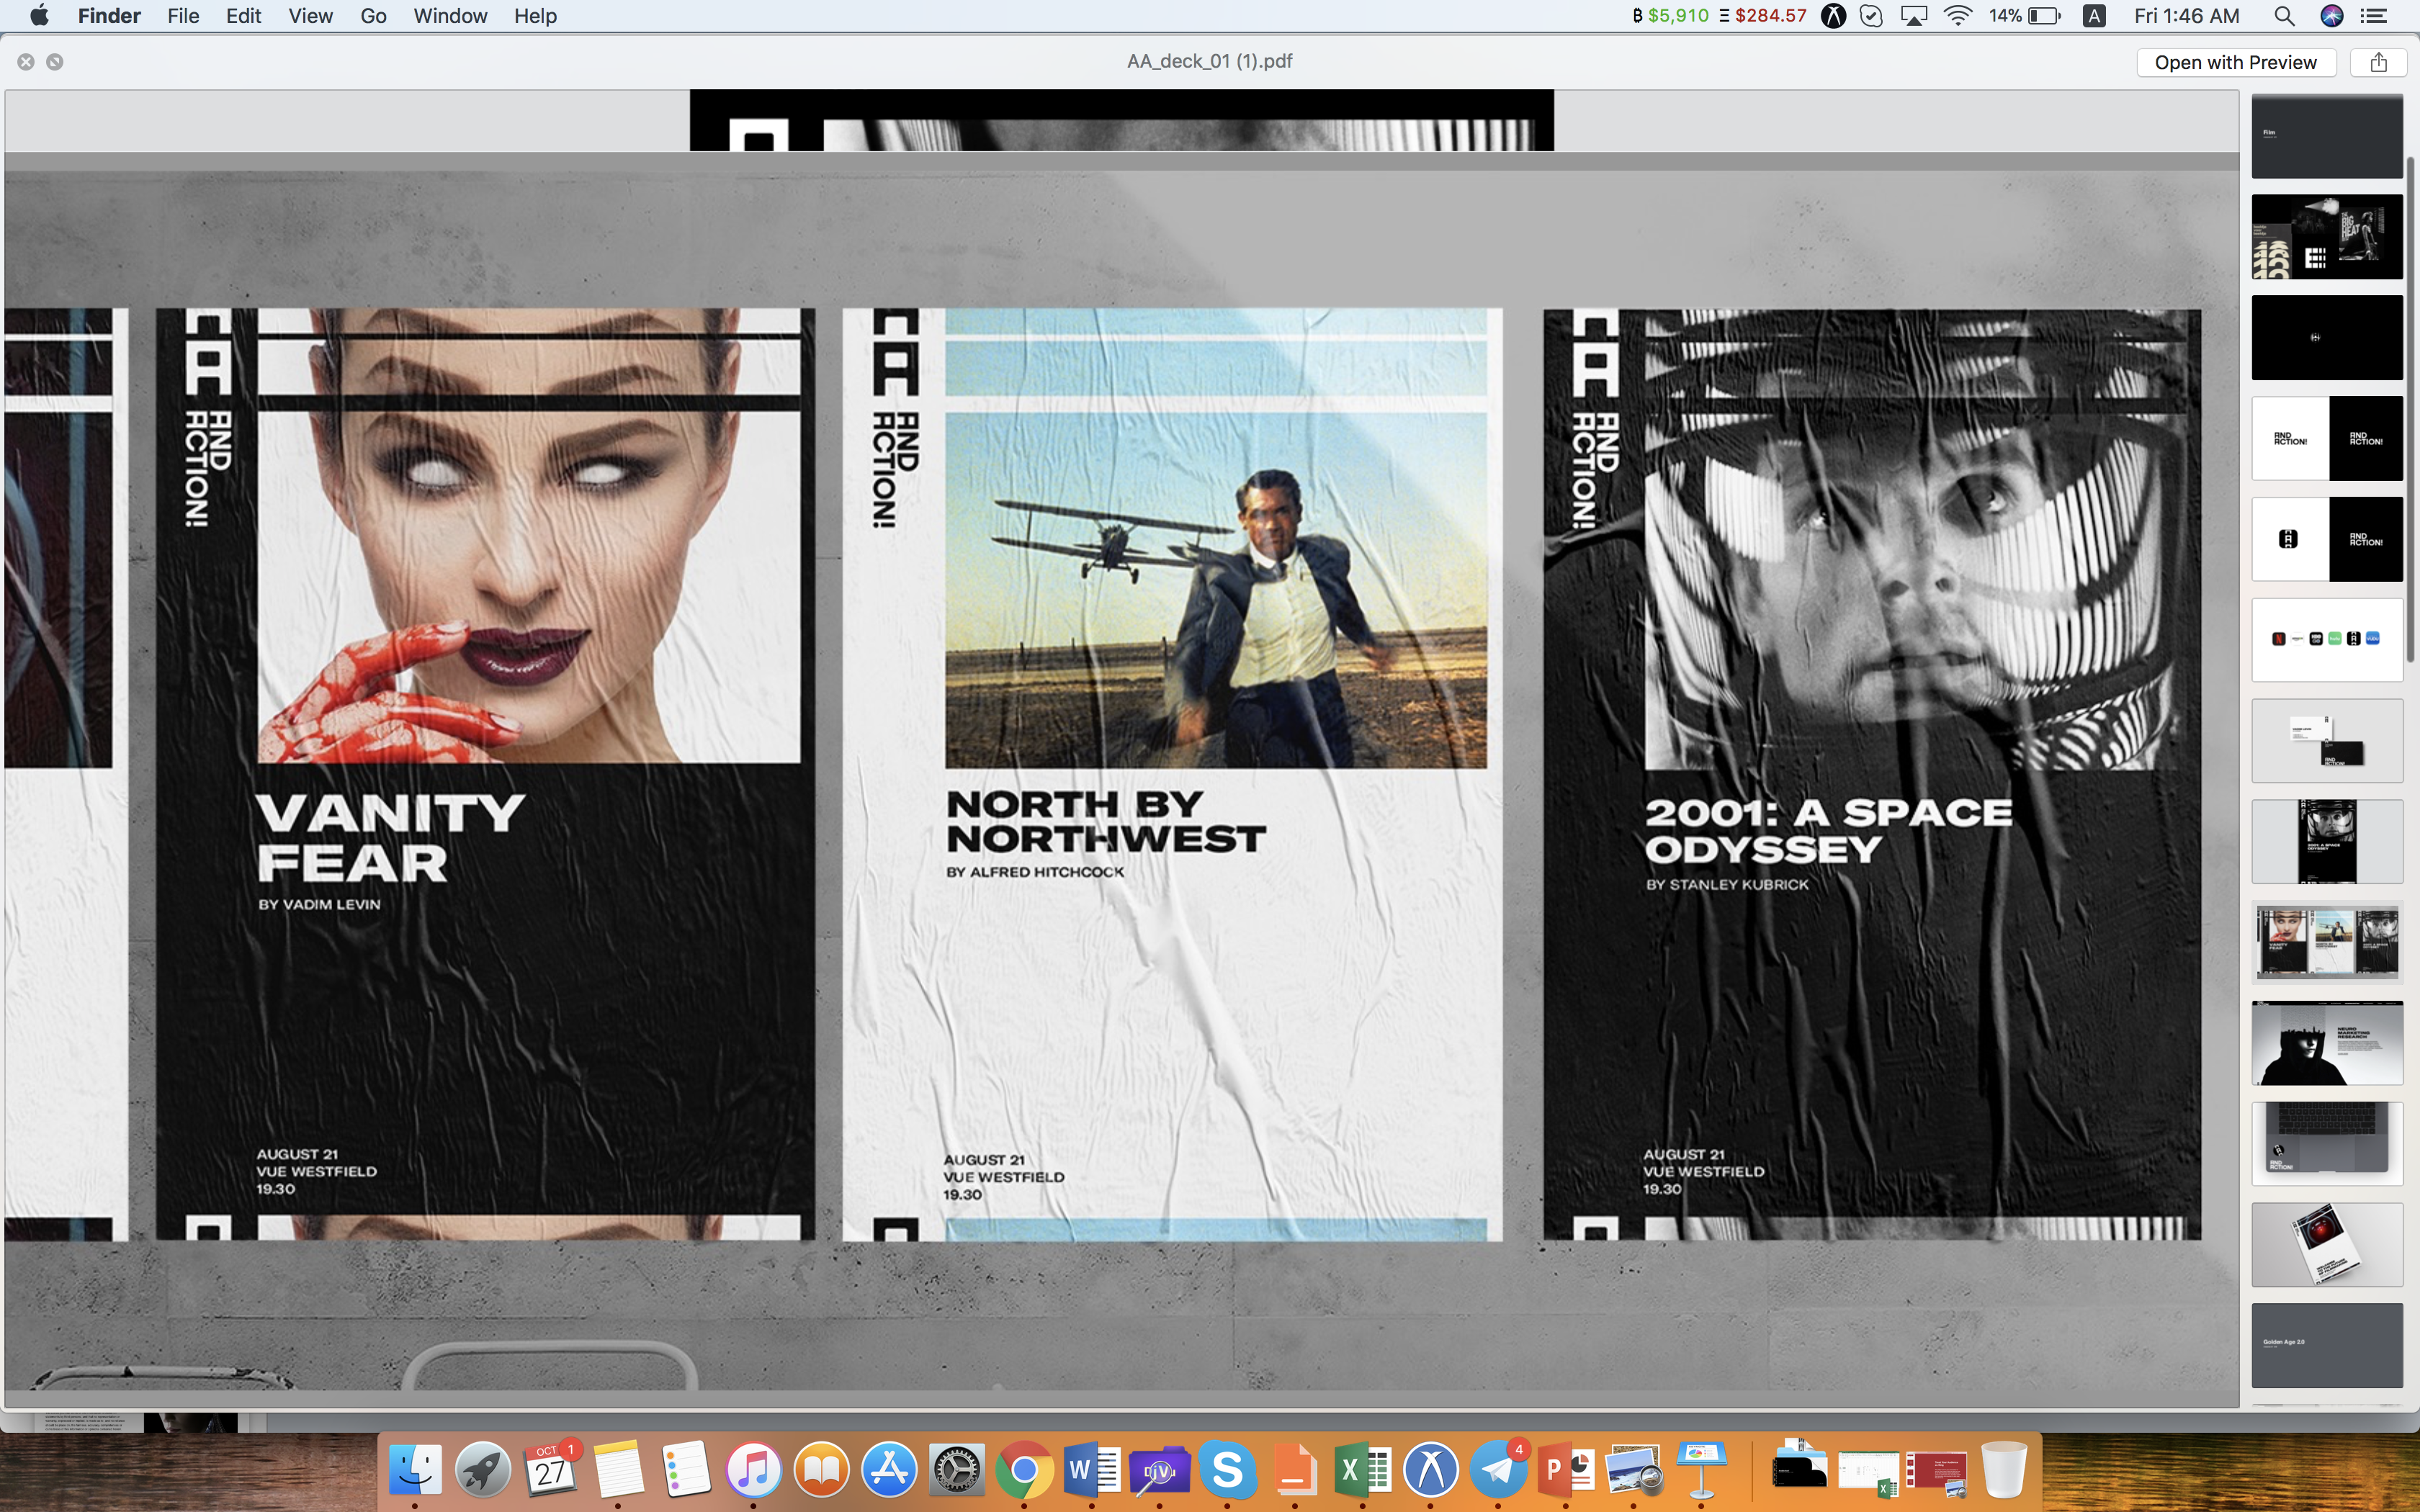Click the Ethereum price $284.57 ticker
Screen dimensions: 2420x1512
click(x=1763, y=16)
